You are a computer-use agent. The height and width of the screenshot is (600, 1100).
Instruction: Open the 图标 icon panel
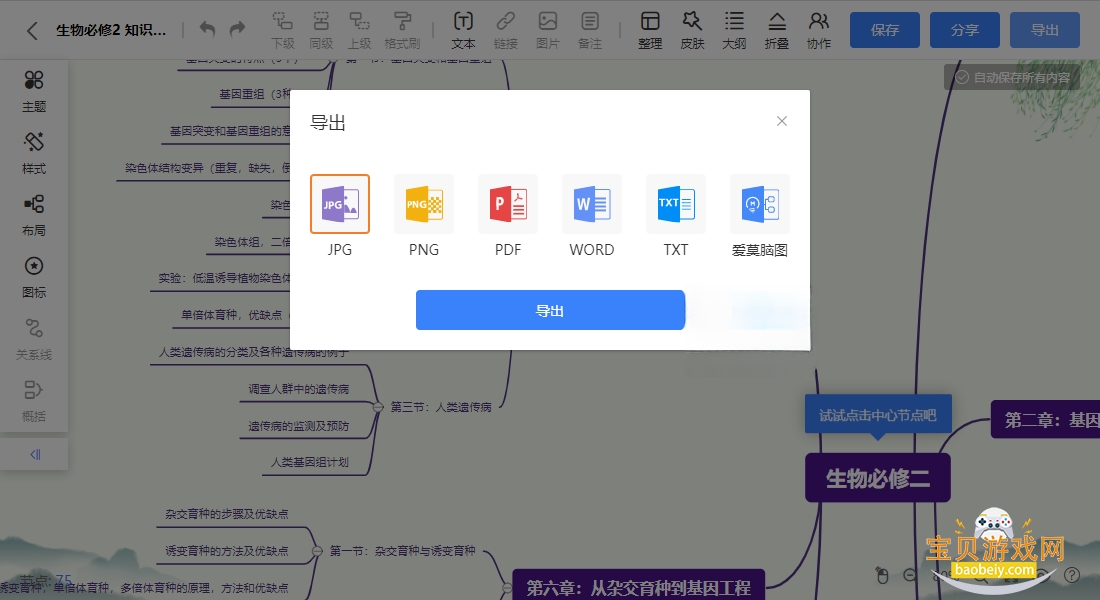tap(34, 276)
